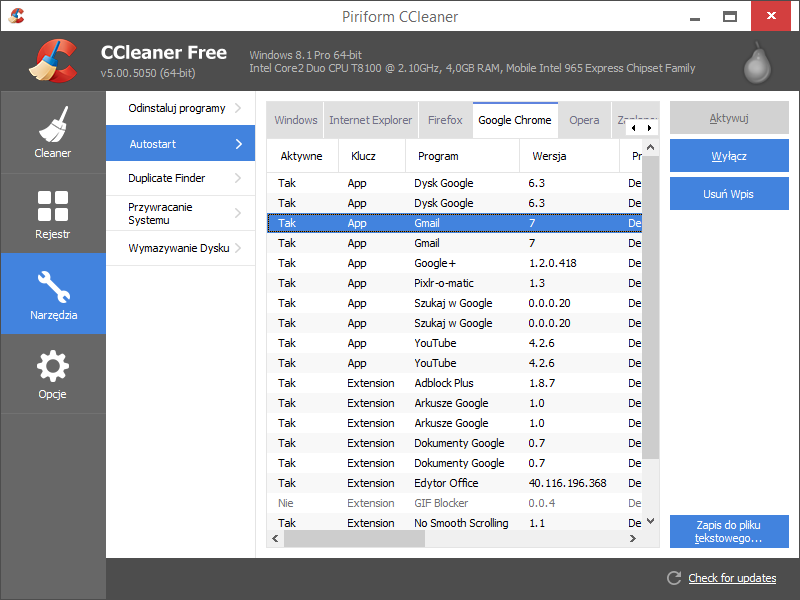Select the Pixlr-o-matic row
The height and width of the screenshot is (600, 800).
tap(454, 283)
